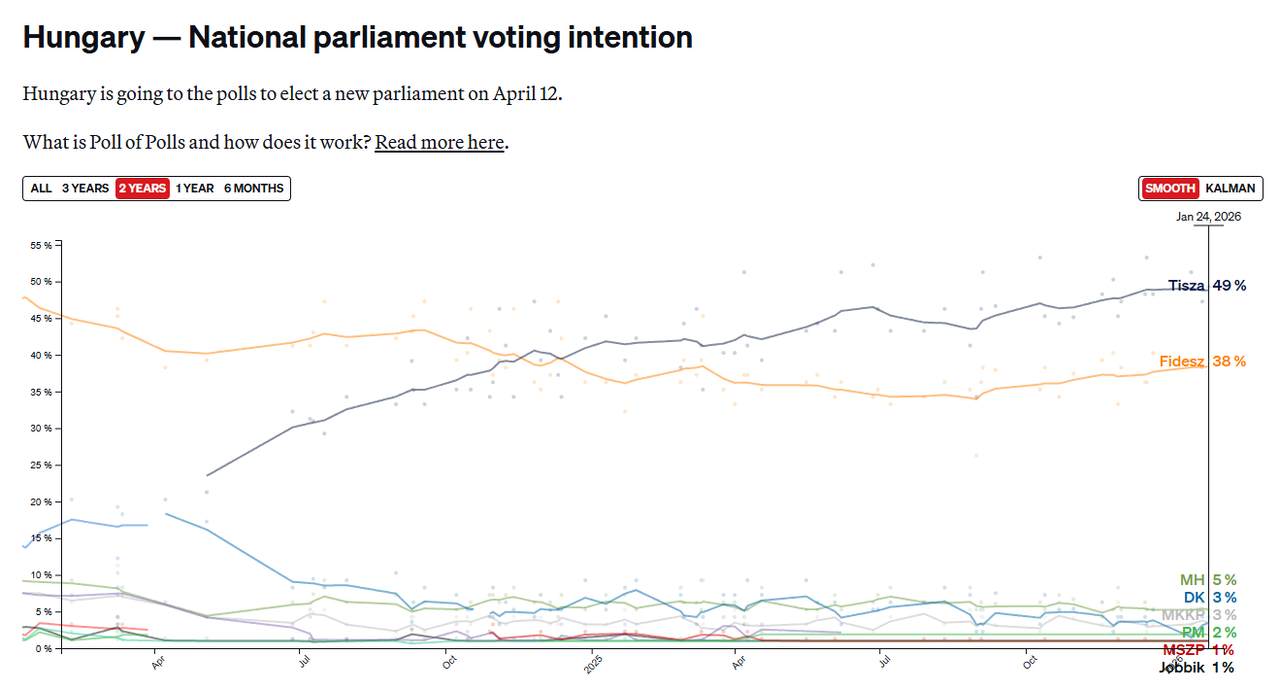Click the MKKP 3 % party label
1280x690 pixels.
[x=1198, y=615]
